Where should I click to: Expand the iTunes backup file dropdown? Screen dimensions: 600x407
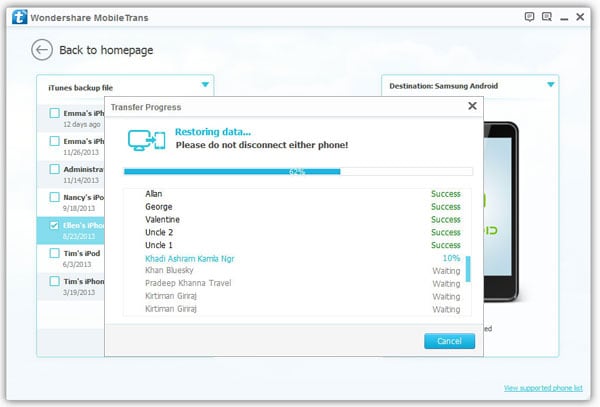(205, 85)
